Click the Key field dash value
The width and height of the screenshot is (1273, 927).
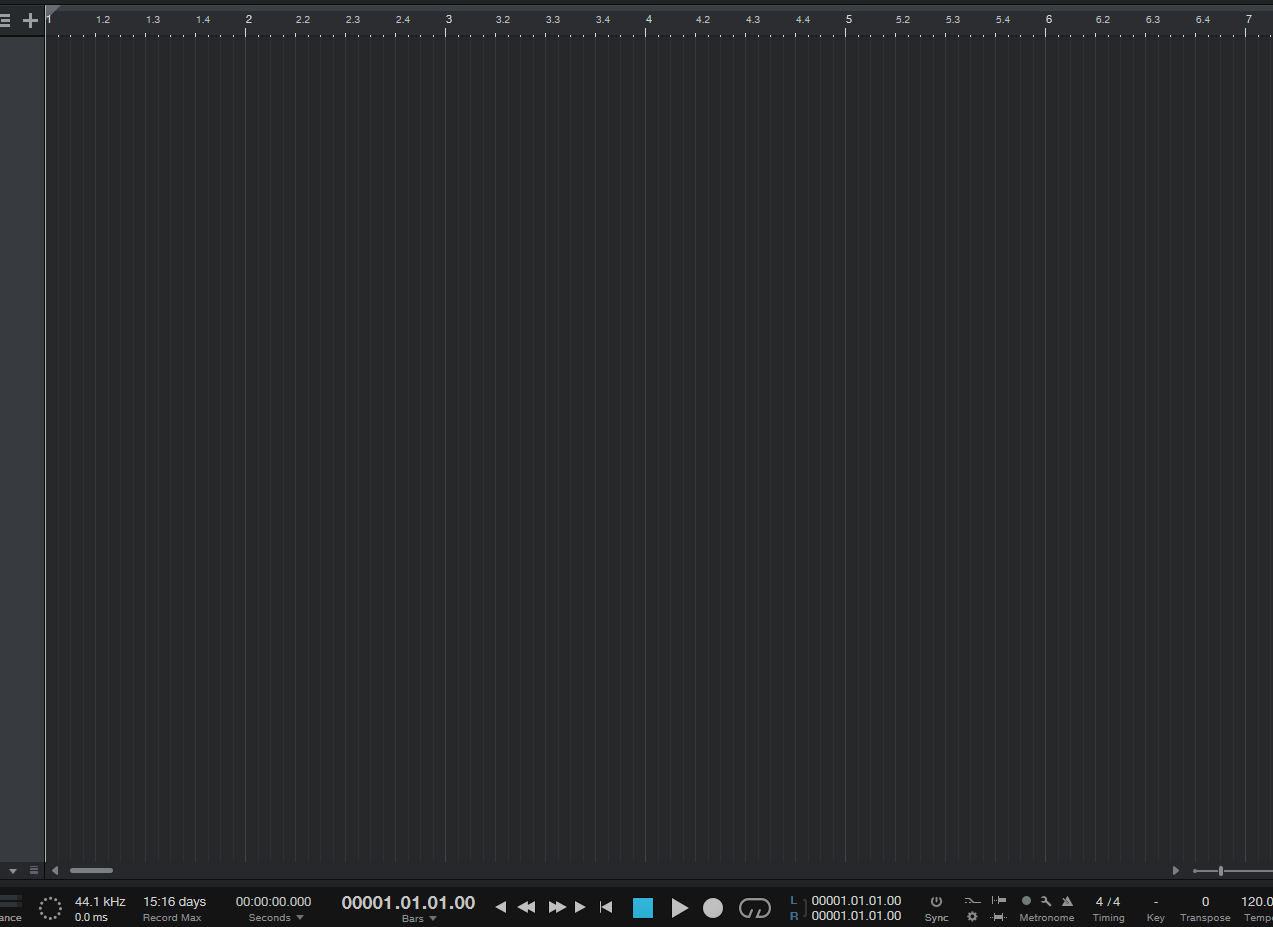[1156, 902]
